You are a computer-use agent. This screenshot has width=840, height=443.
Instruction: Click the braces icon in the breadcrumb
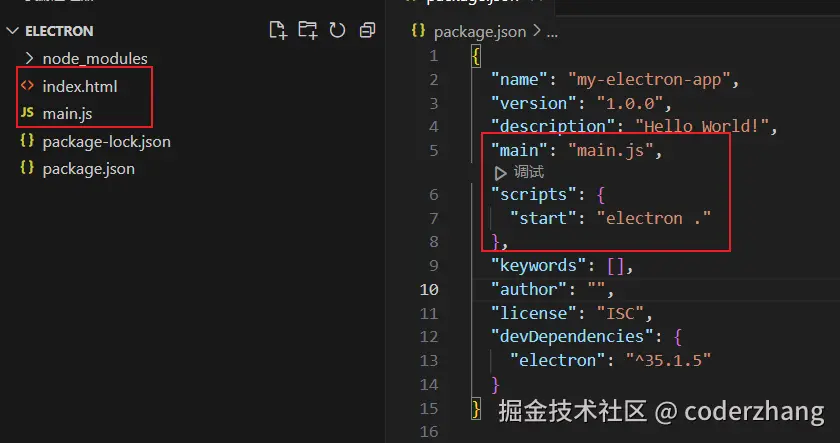tap(418, 31)
